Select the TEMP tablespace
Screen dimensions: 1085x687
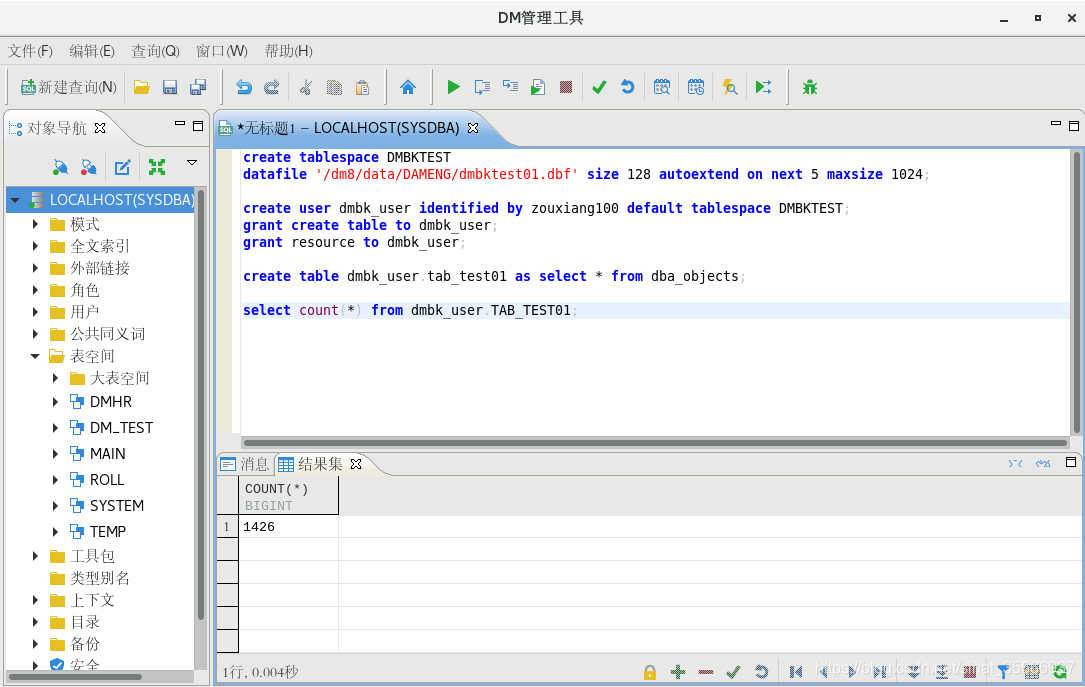point(107,532)
